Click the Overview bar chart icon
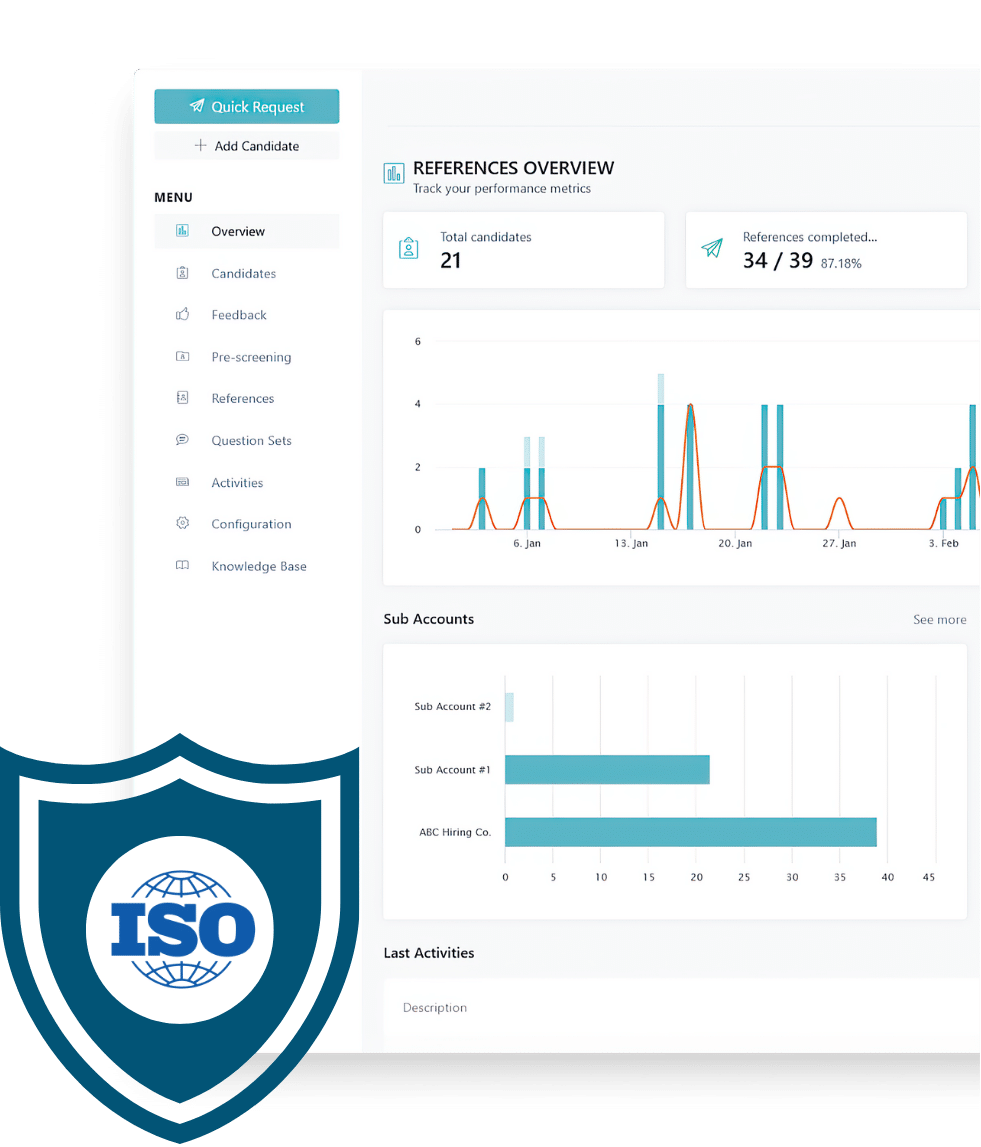This screenshot has height=1147, width=981. (182, 231)
